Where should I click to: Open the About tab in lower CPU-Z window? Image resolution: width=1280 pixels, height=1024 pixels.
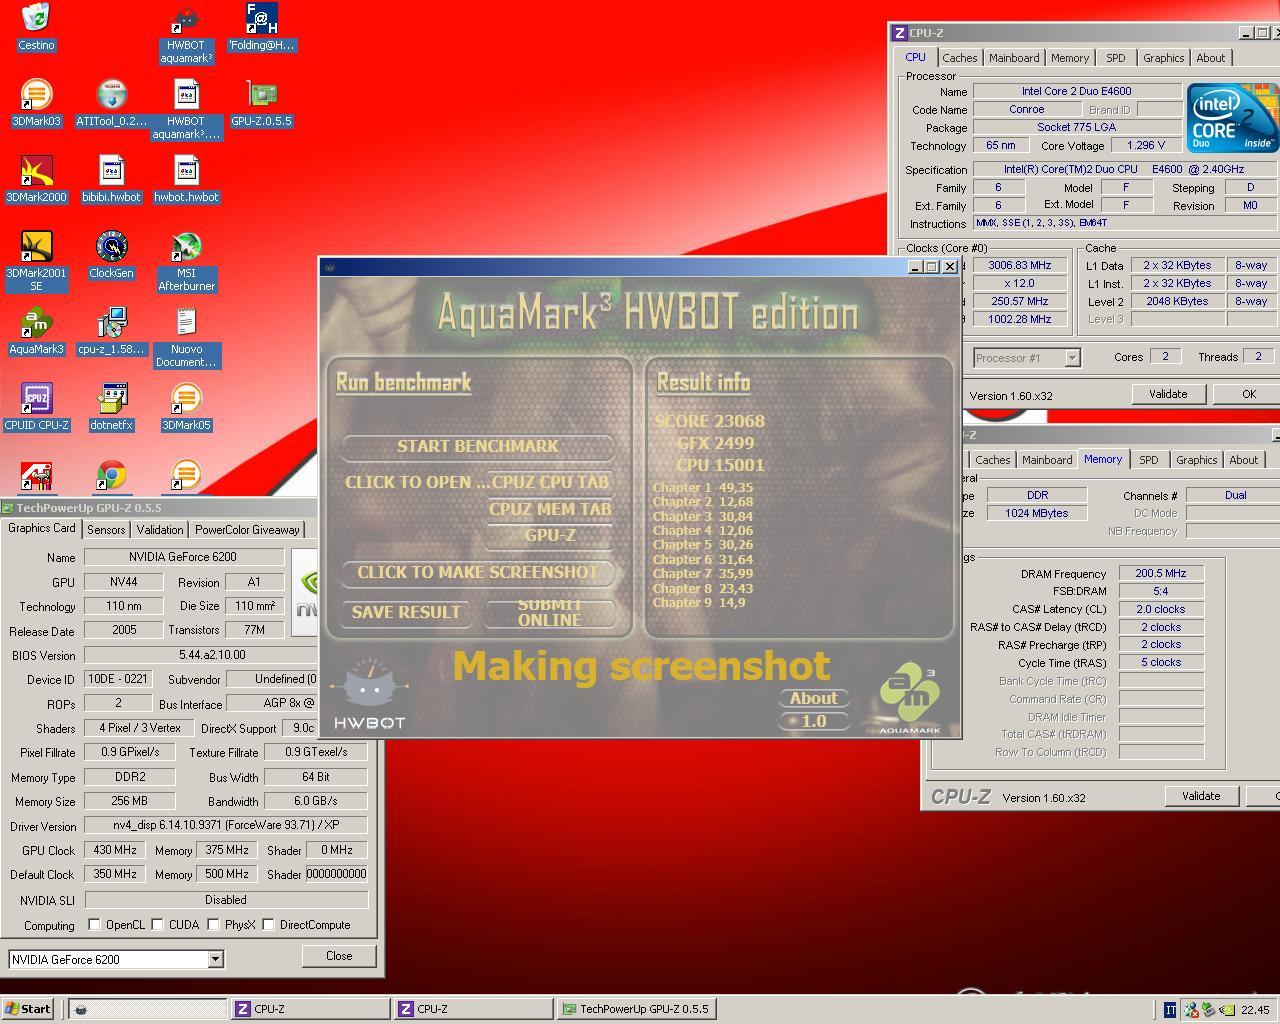[1244, 460]
